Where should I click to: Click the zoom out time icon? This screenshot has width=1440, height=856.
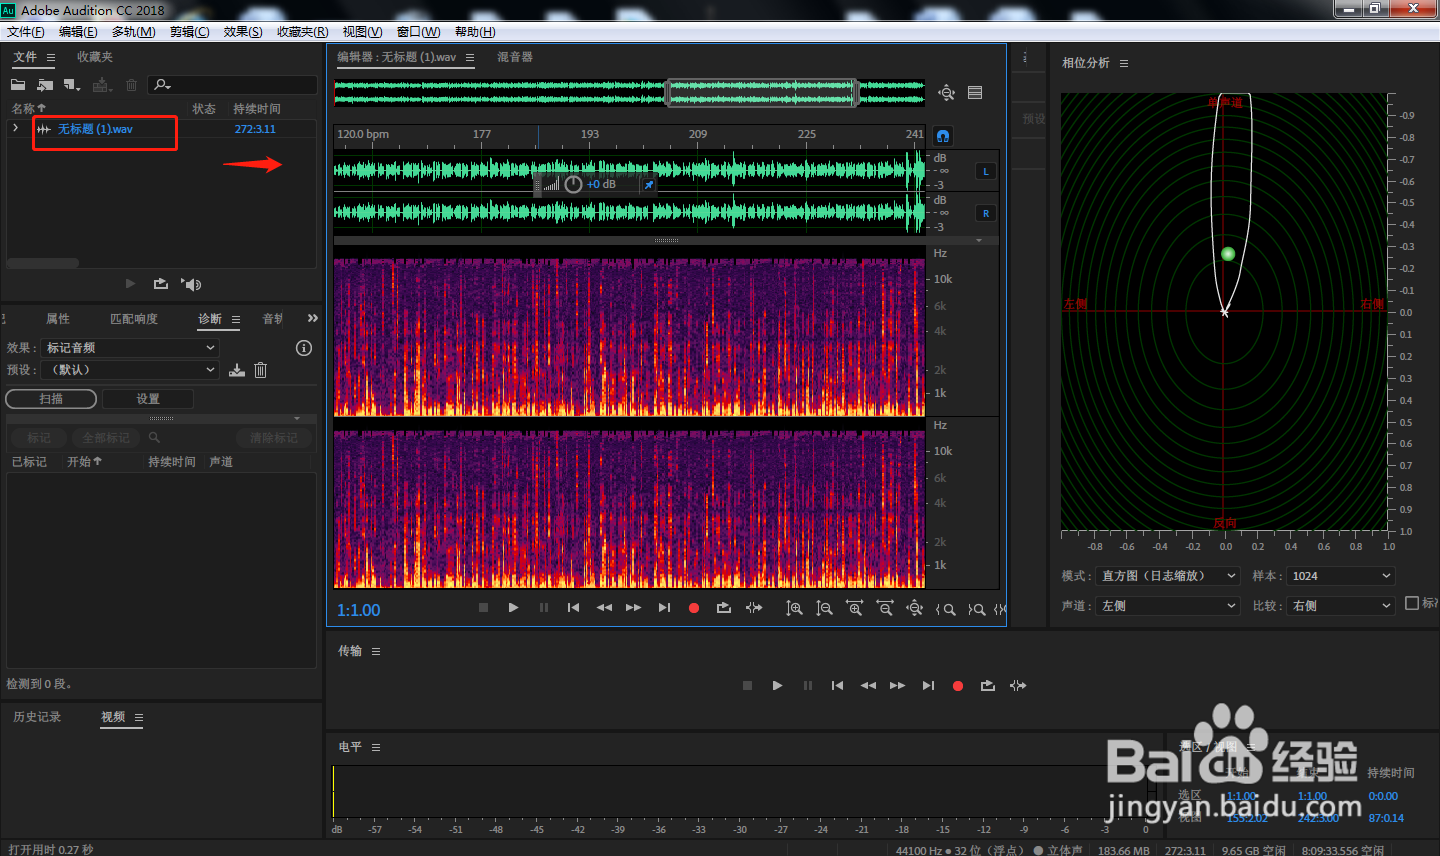click(884, 608)
